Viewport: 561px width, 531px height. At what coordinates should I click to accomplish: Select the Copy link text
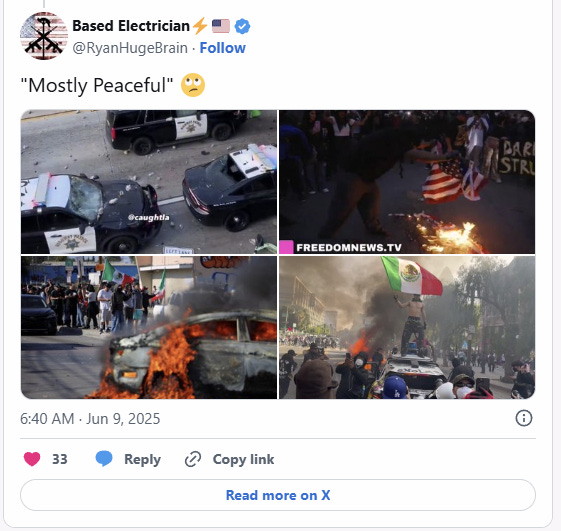(x=243, y=459)
